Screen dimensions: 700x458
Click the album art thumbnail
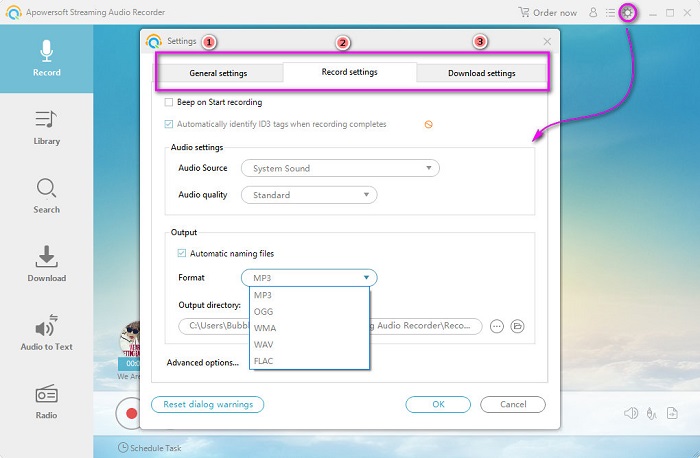coord(129,339)
